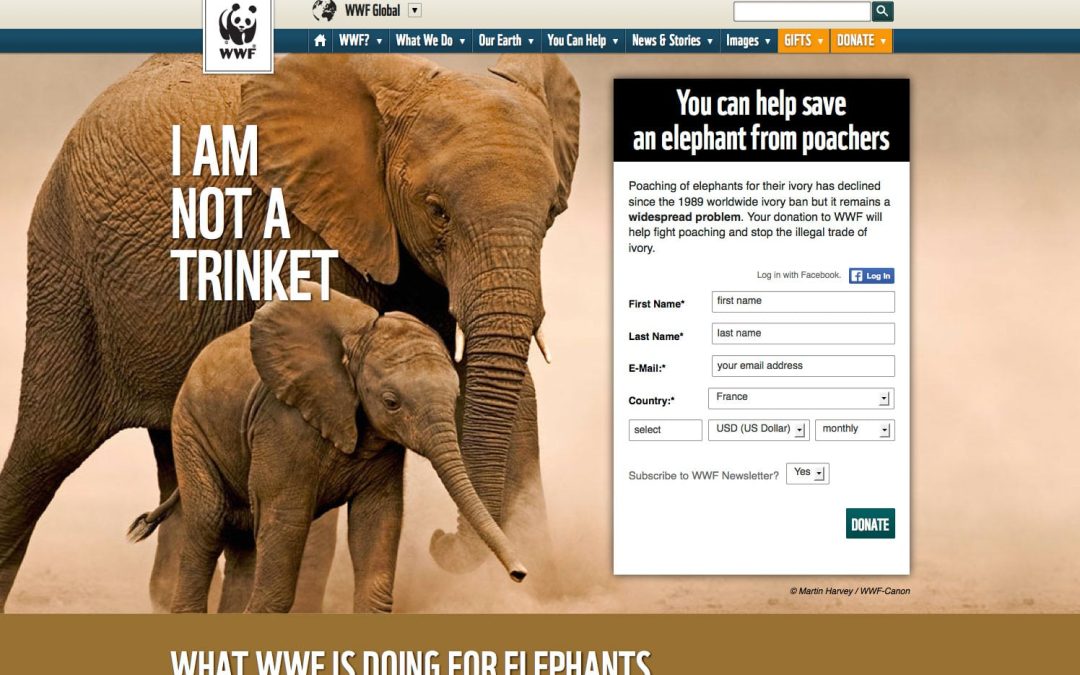Click the magnifier search button
This screenshot has width=1080, height=675.
pyautogui.click(x=882, y=11)
